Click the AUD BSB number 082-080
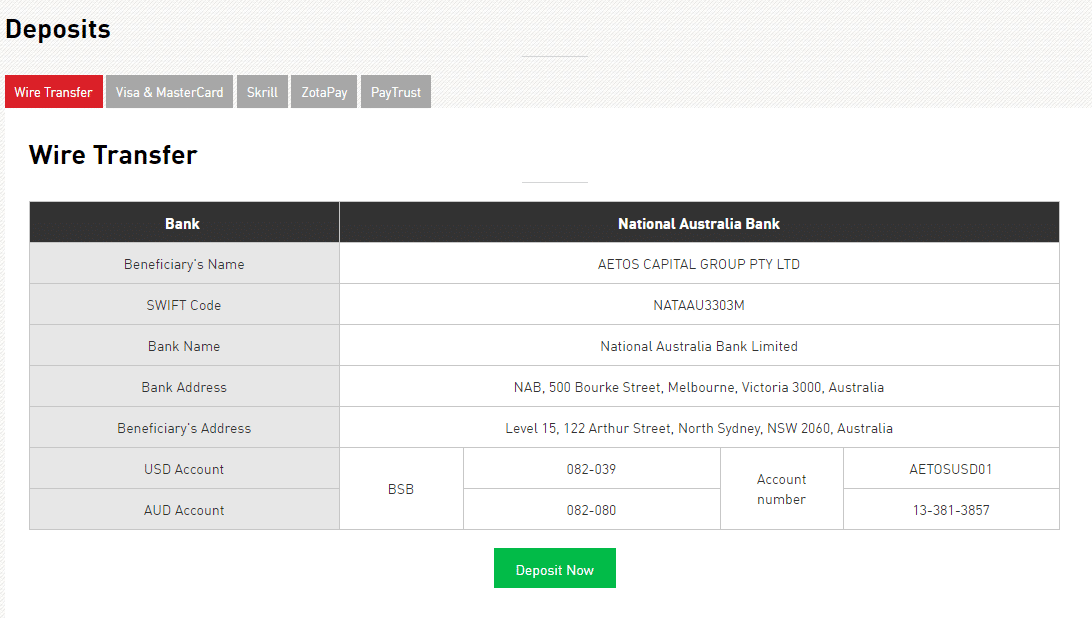 click(x=591, y=510)
